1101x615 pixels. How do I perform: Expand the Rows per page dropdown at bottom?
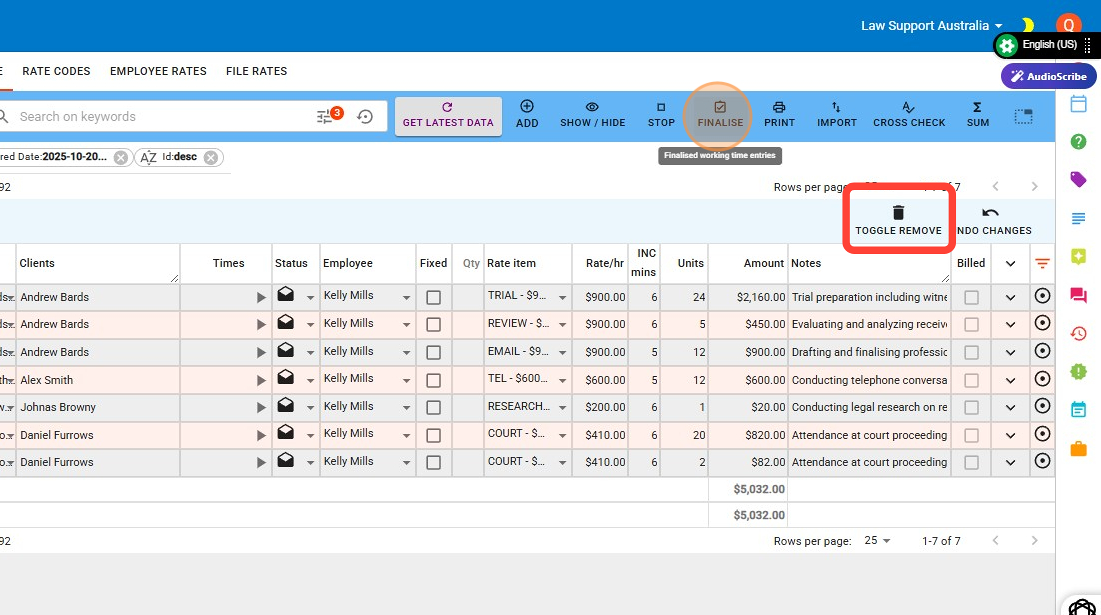(877, 541)
